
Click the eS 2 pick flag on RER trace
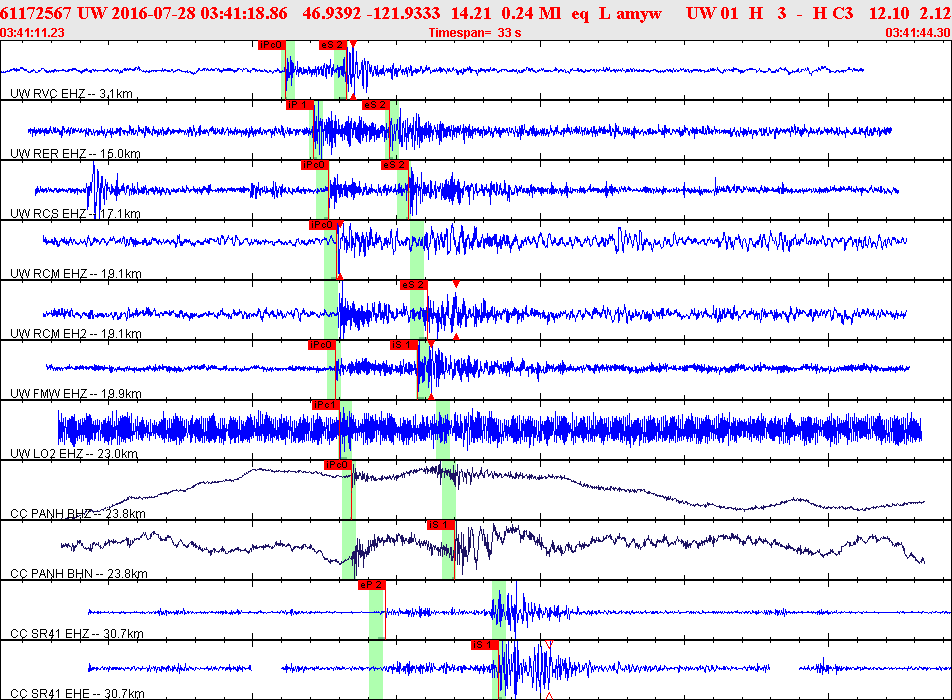(x=377, y=104)
